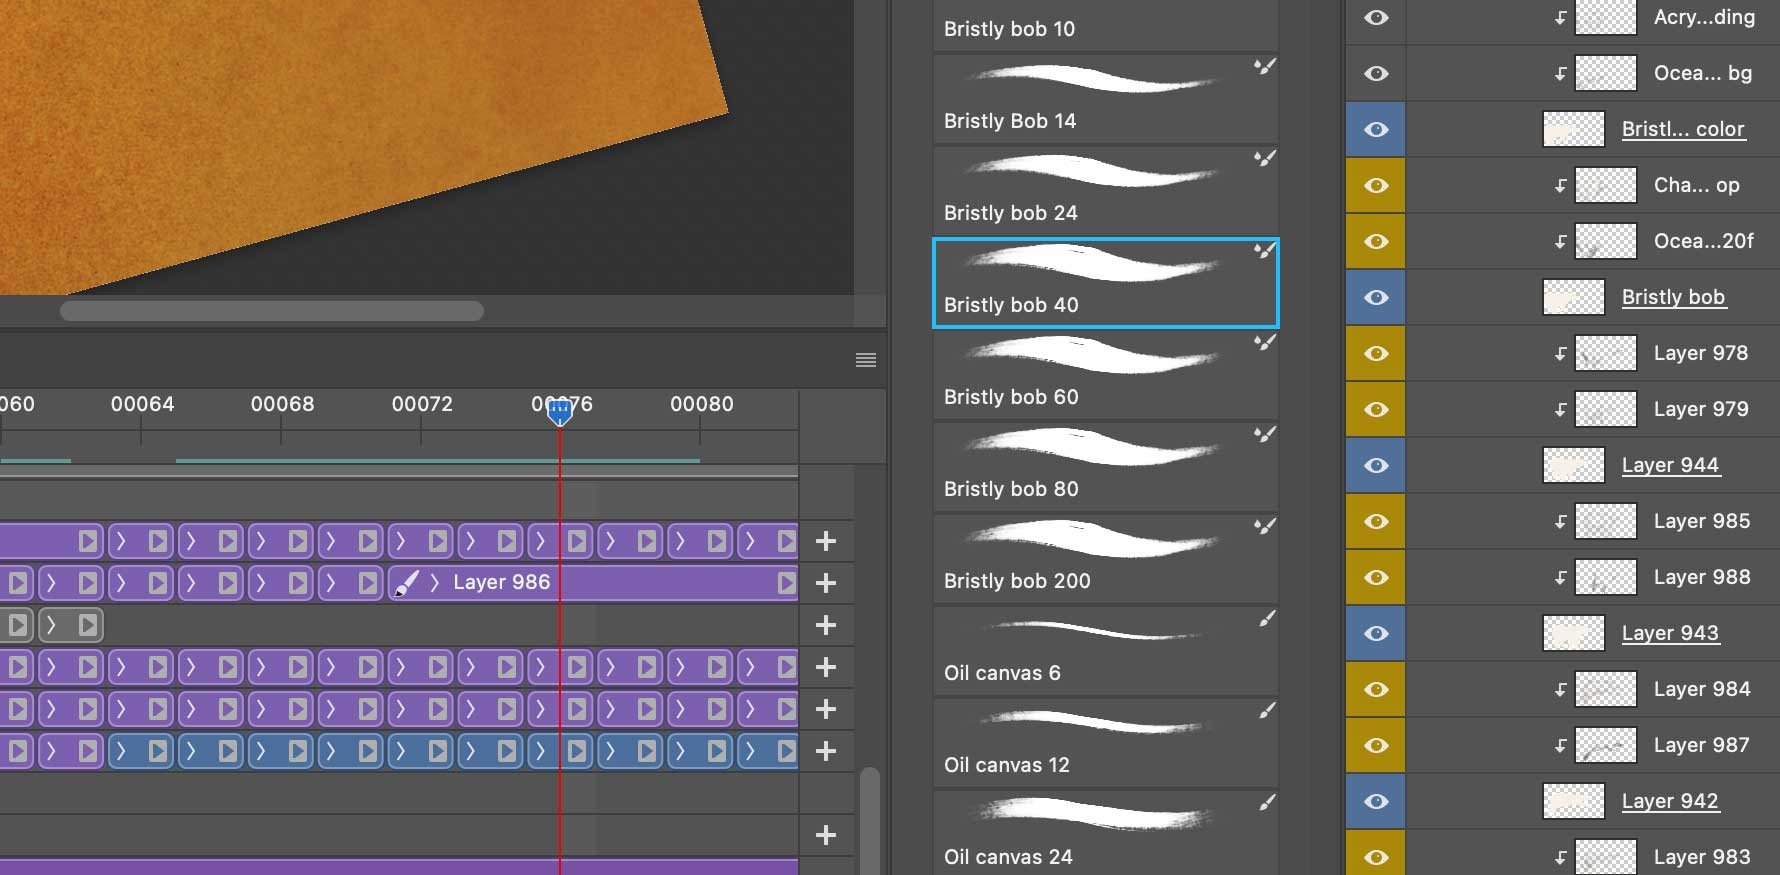
Task: Hide Layer 983
Action: (1376, 857)
